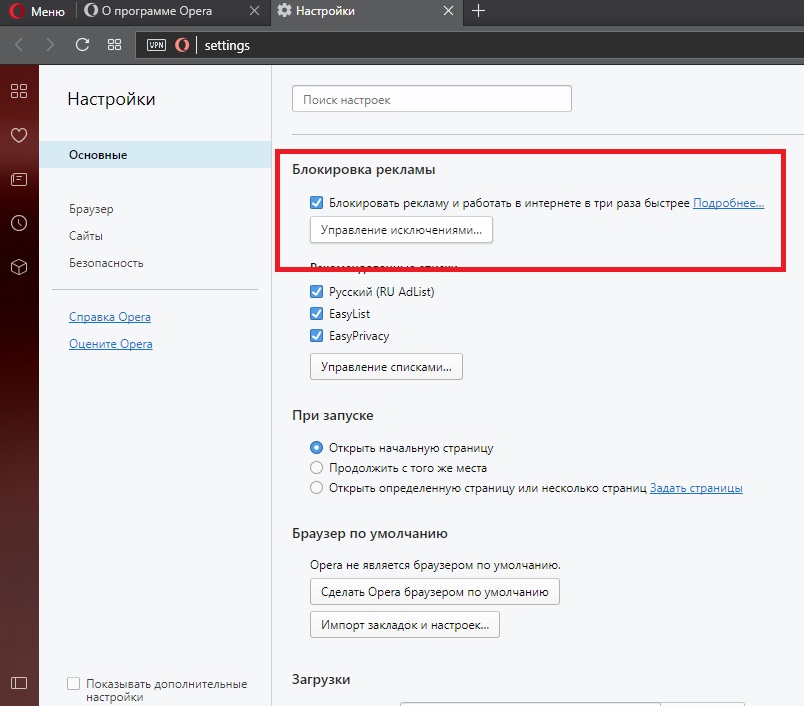Open the Оцените Opera link

coord(110,344)
